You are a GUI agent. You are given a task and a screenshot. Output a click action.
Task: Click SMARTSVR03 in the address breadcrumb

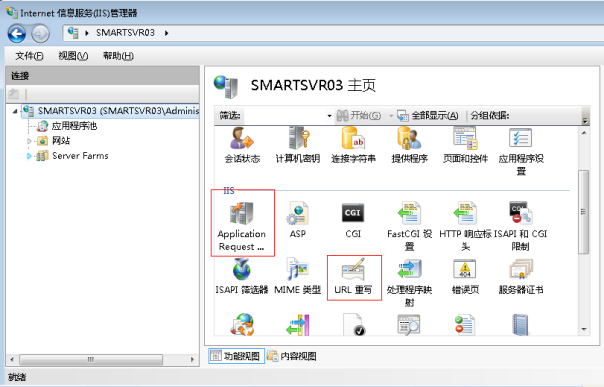(125, 33)
